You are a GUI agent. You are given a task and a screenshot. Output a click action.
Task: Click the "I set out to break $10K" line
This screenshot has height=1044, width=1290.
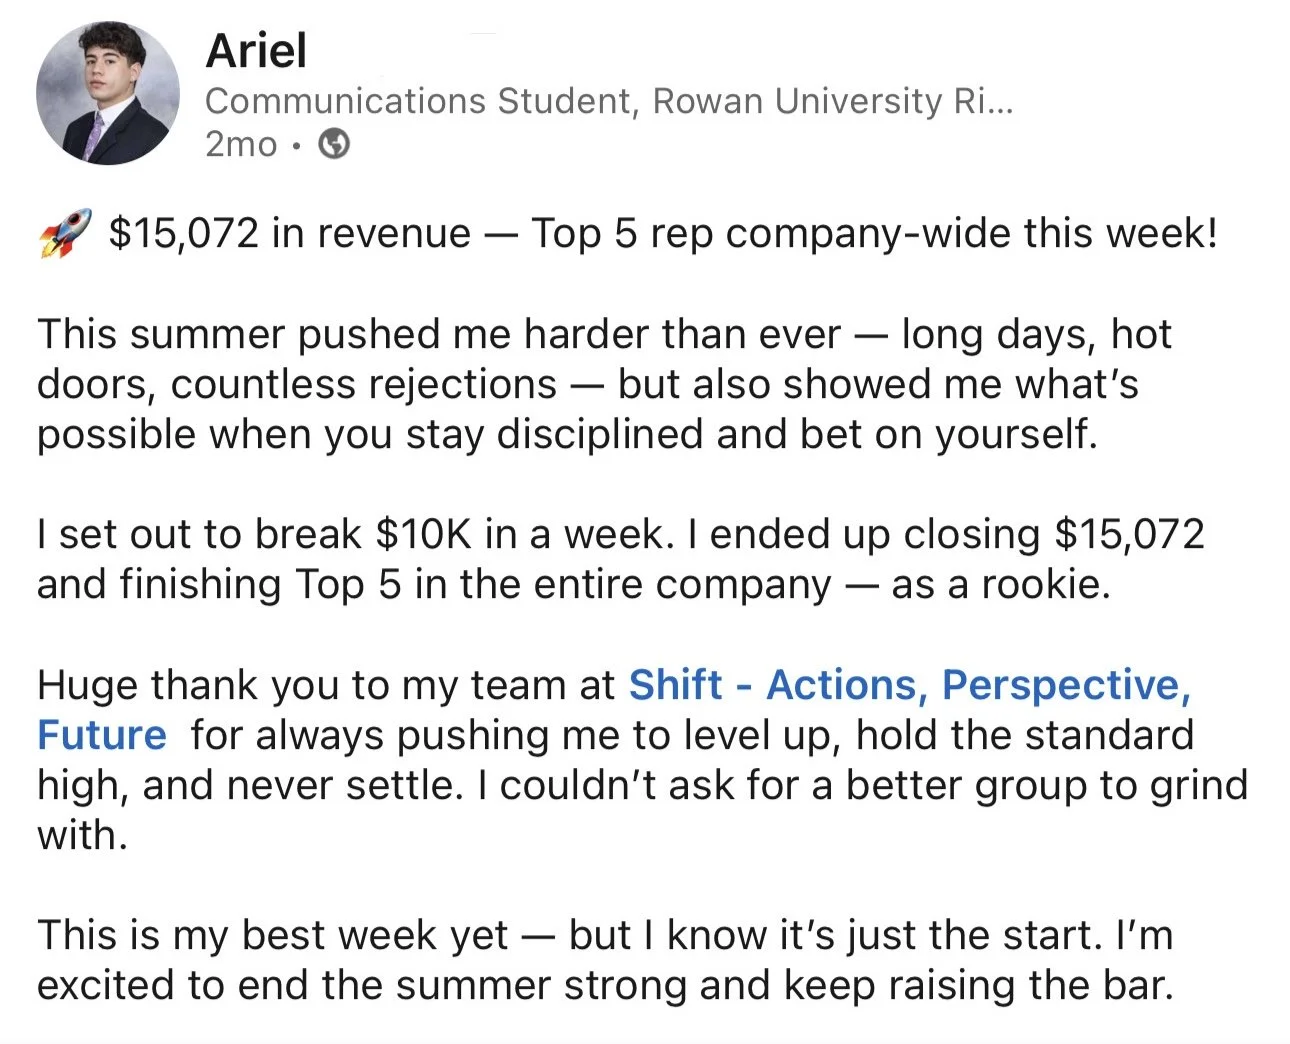(x=255, y=534)
